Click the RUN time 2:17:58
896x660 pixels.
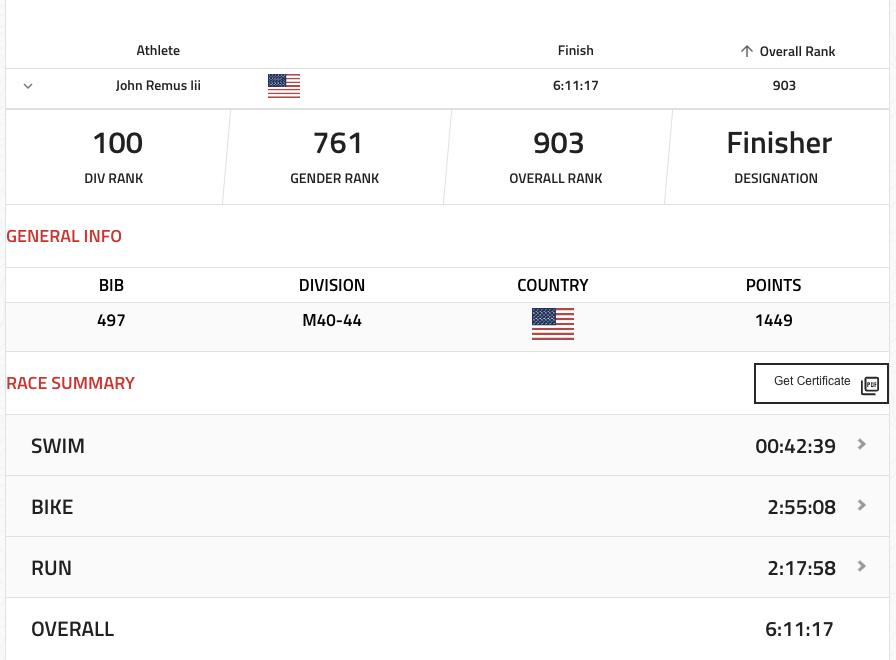pyautogui.click(x=801, y=568)
